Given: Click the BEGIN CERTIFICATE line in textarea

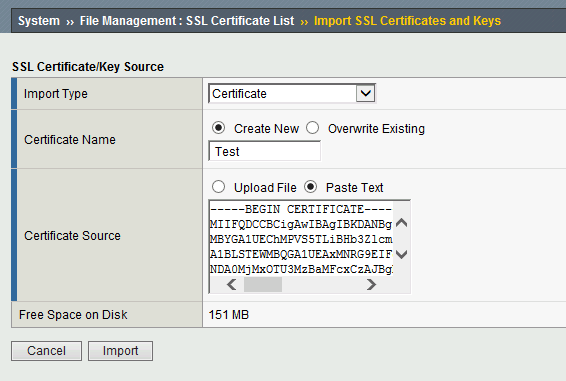Looking at the screenshot, I should [x=301, y=209].
